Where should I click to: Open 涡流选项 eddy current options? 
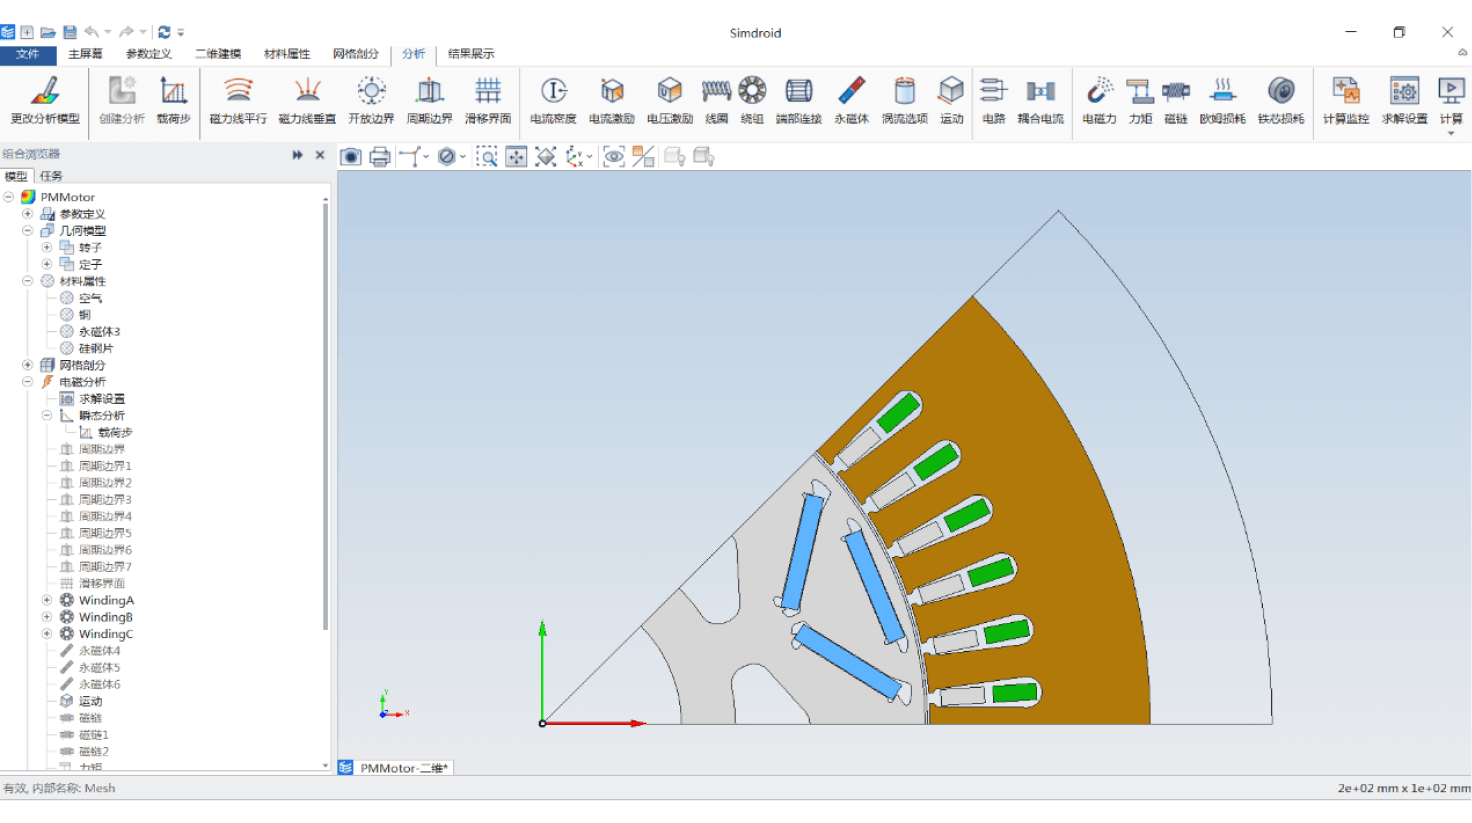[x=905, y=100]
